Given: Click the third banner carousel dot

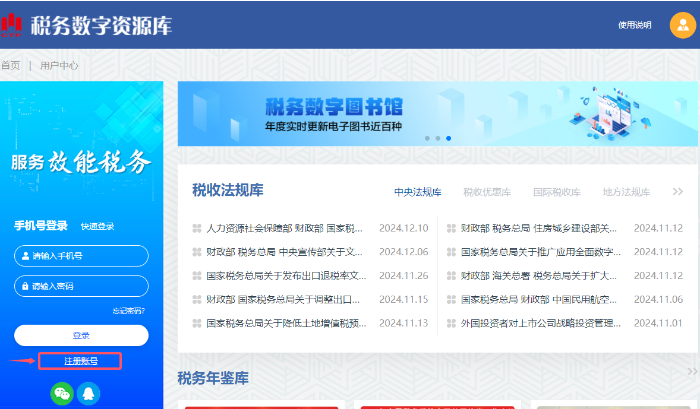Looking at the screenshot, I should 448,138.
